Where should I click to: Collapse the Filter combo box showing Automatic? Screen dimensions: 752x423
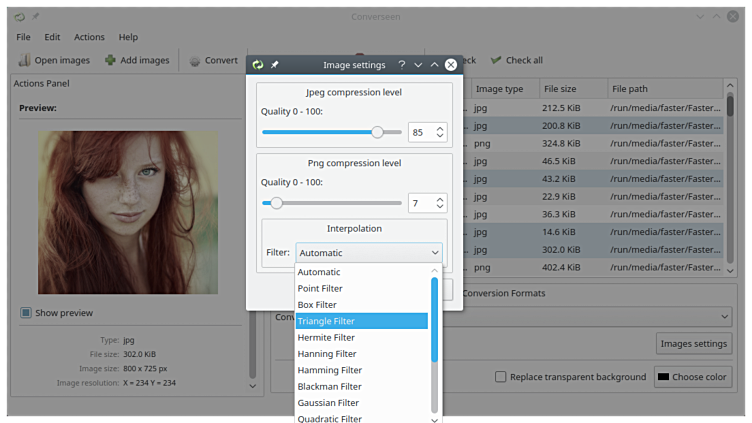[369, 253]
